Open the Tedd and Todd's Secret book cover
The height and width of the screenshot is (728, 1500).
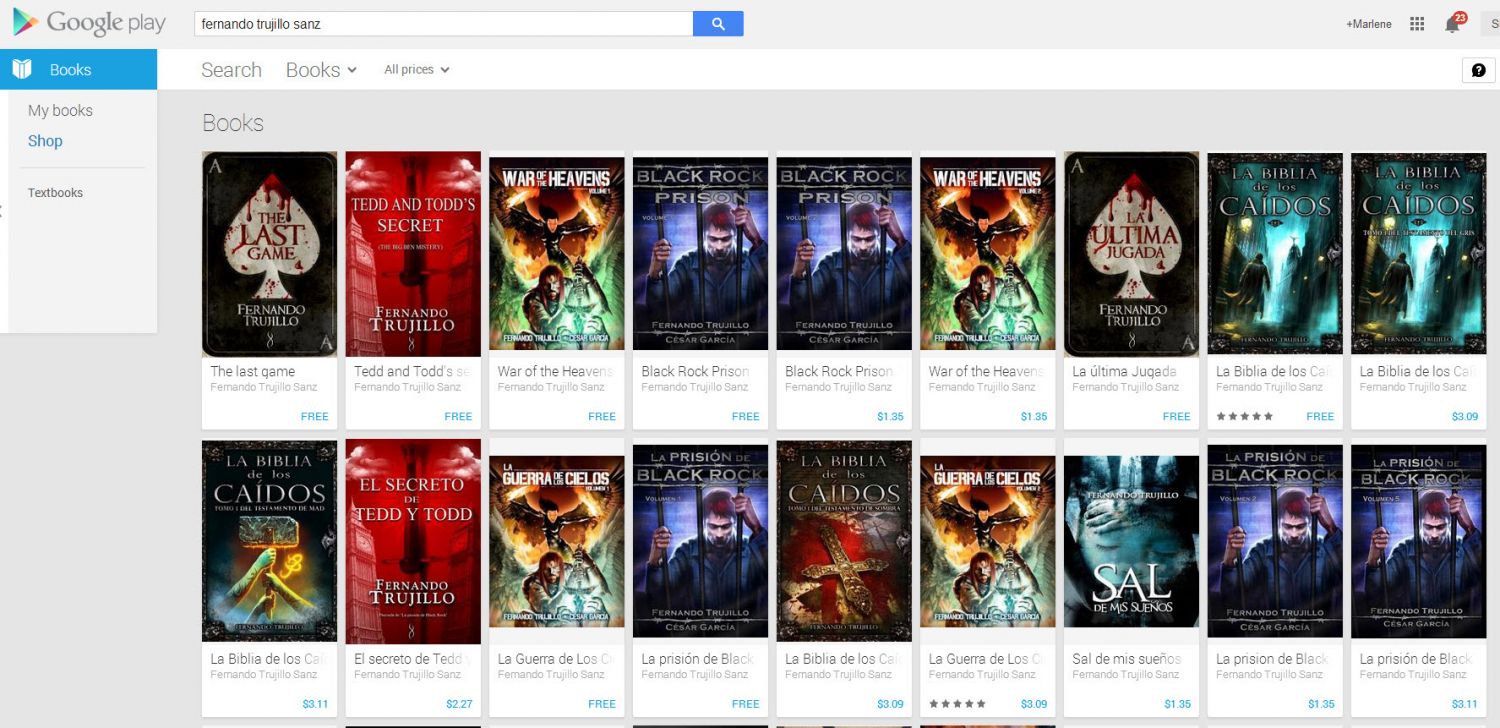[x=413, y=253]
